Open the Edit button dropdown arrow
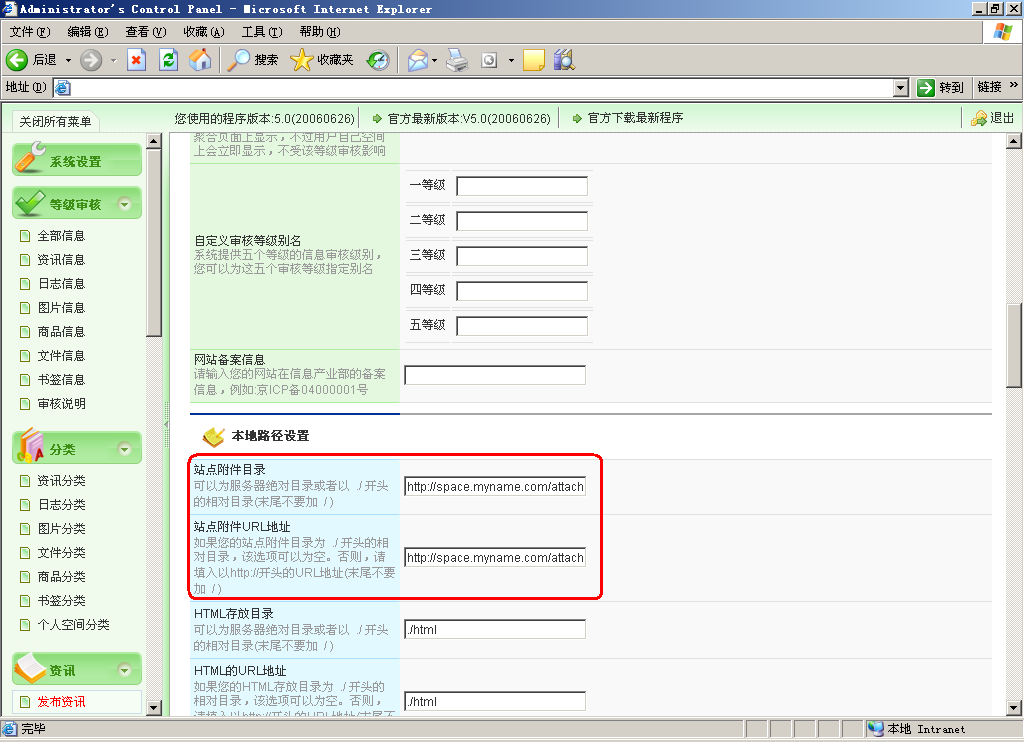 pos(511,61)
